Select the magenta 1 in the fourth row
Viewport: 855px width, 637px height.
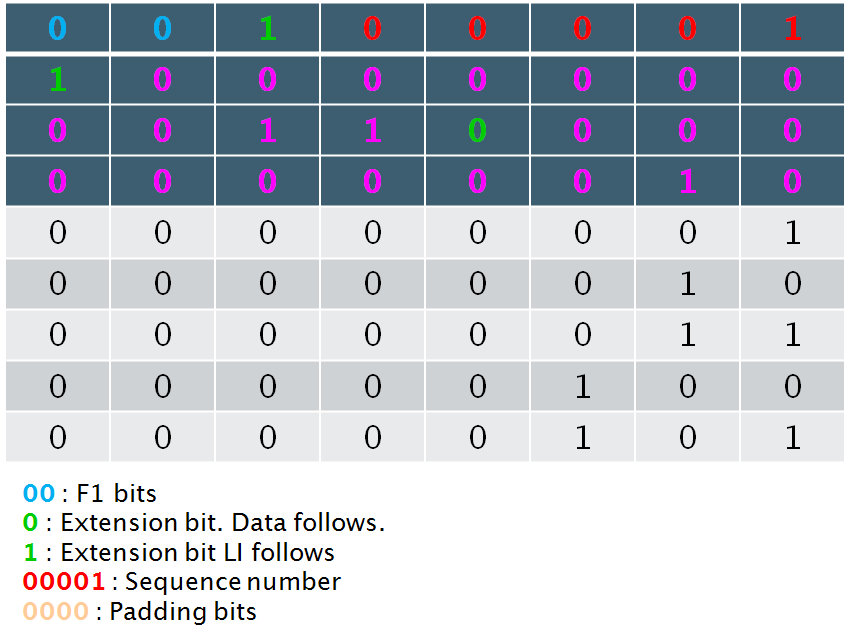(687, 182)
